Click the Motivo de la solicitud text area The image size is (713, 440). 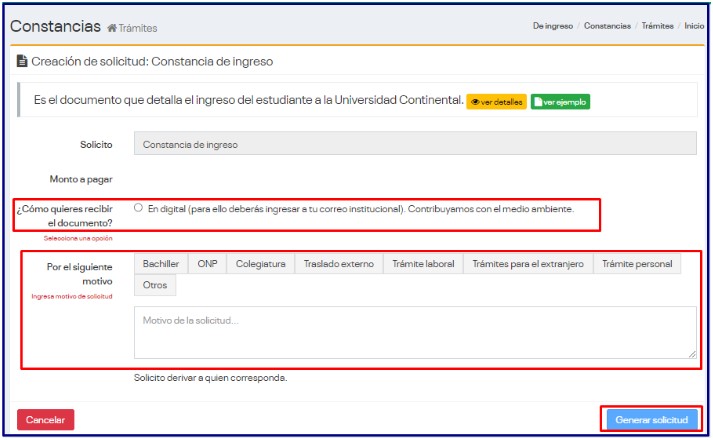click(415, 332)
